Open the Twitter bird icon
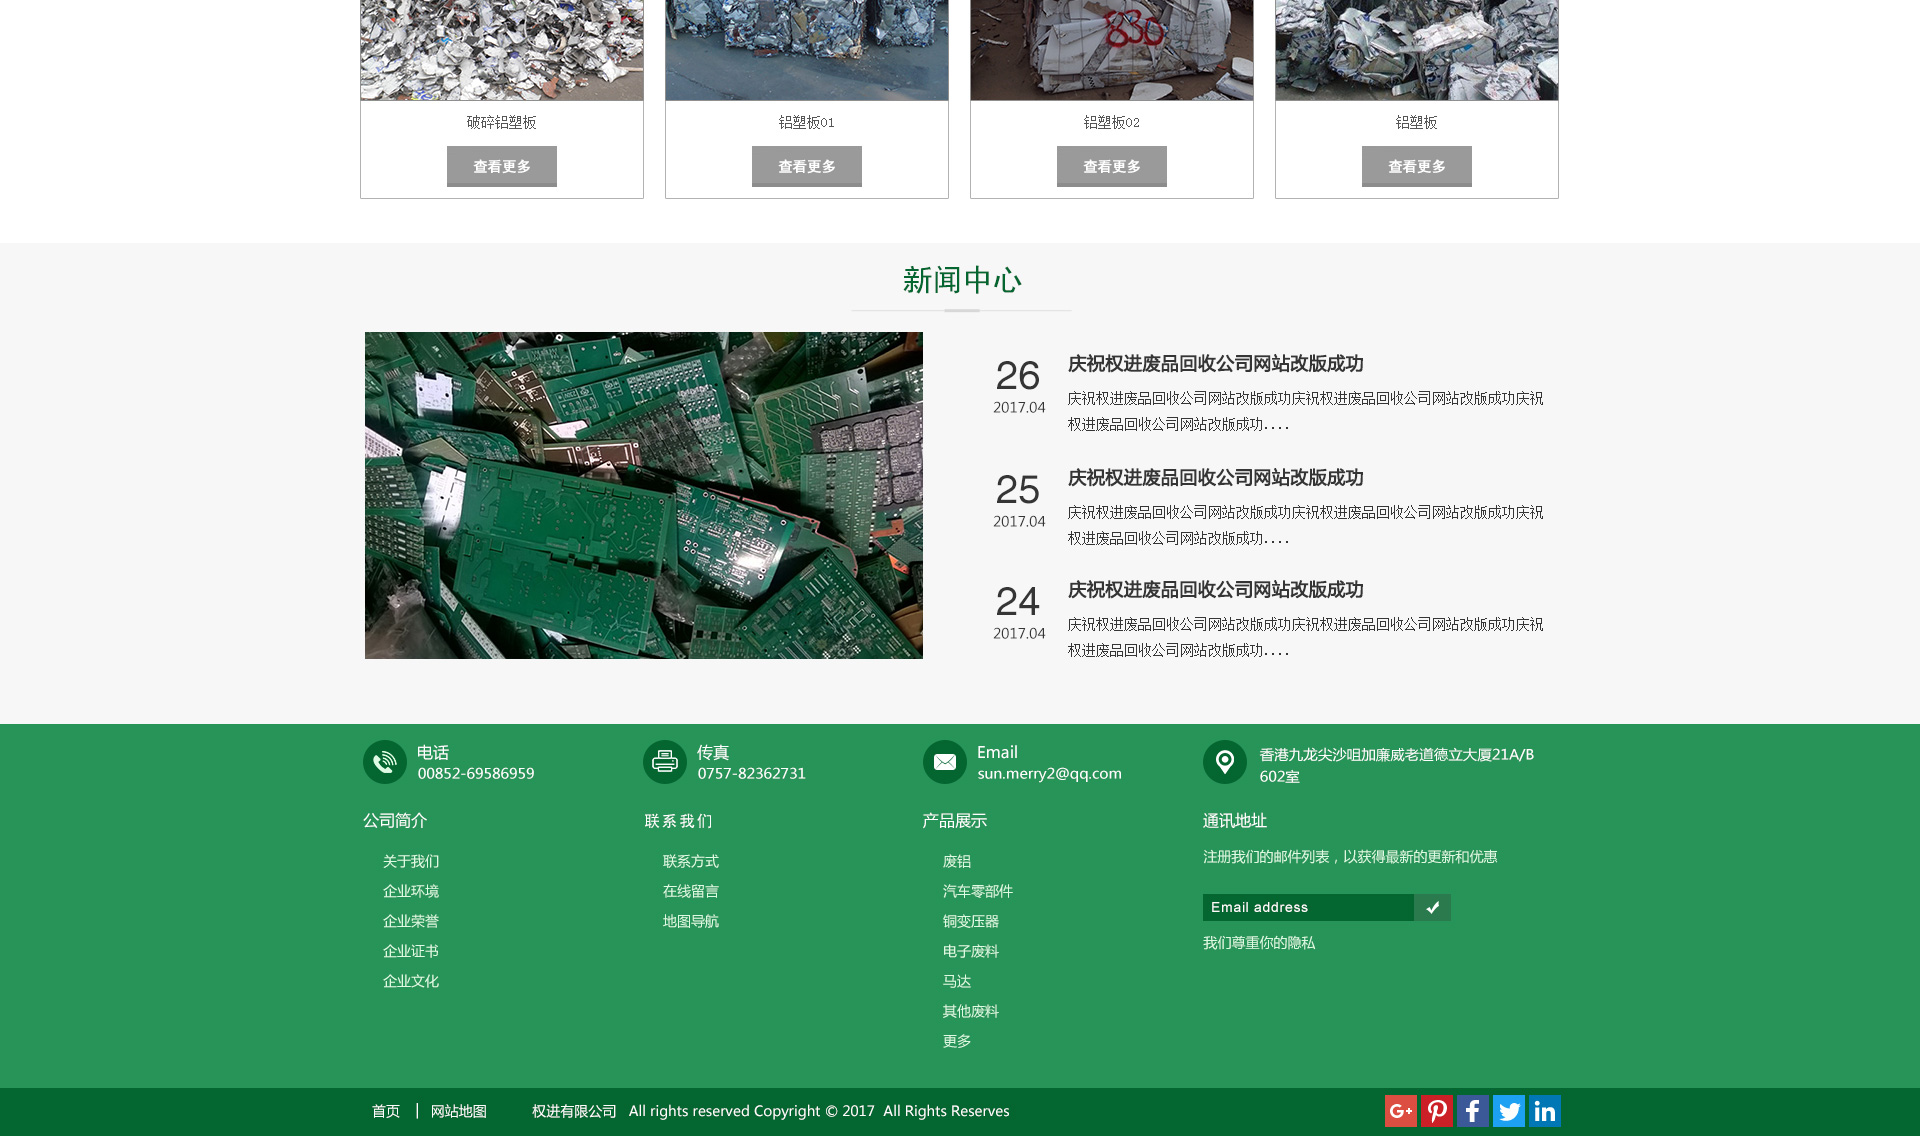Image resolution: width=1920 pixels, height=1136 pixels. tap(1509, 1111)
